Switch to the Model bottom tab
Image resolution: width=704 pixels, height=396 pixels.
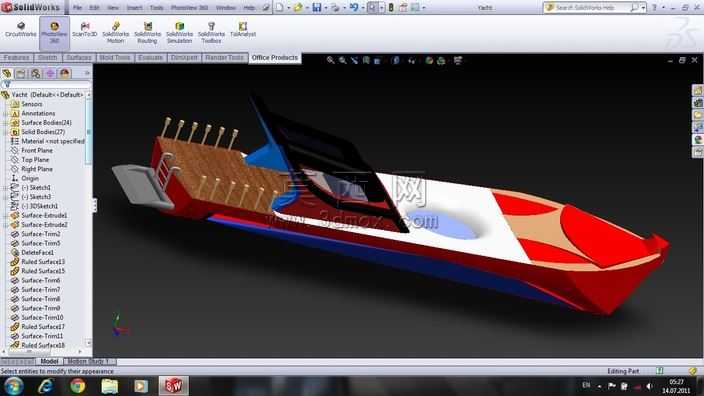tap(49, 361)
